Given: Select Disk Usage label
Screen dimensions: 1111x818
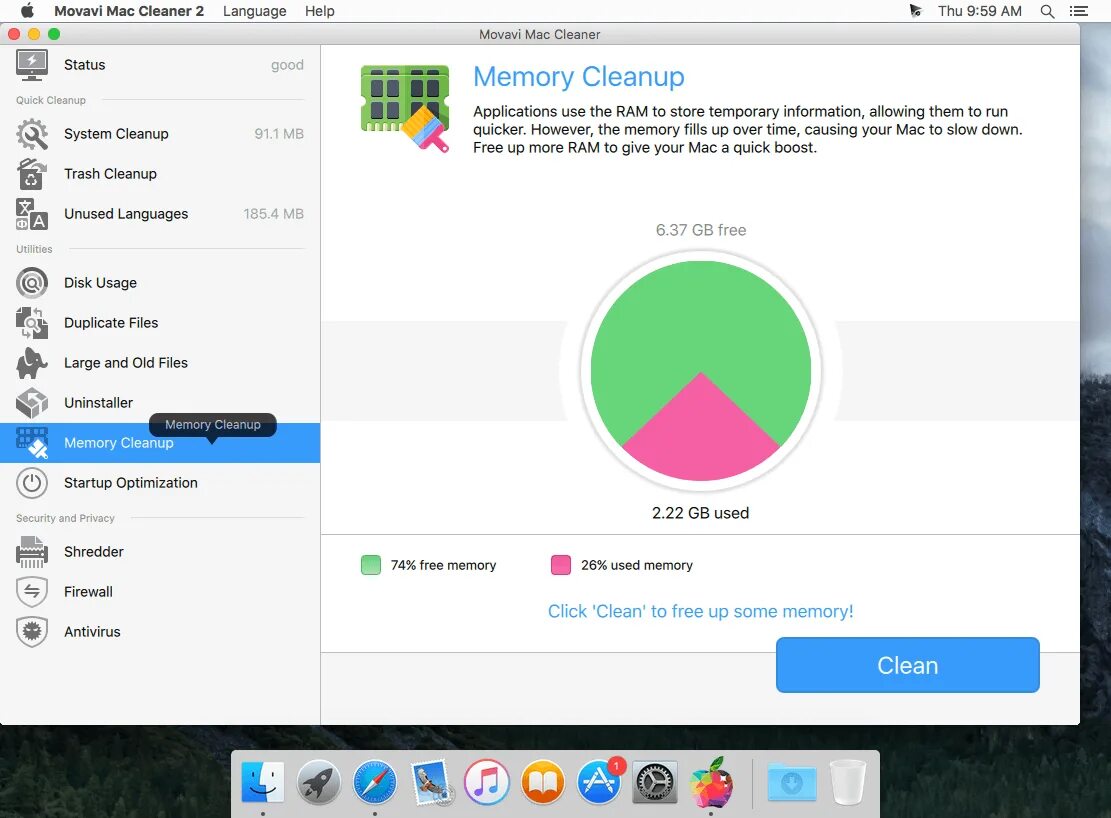Looking at the screenshot, I should pyautogui.click(x=101, y=283).
